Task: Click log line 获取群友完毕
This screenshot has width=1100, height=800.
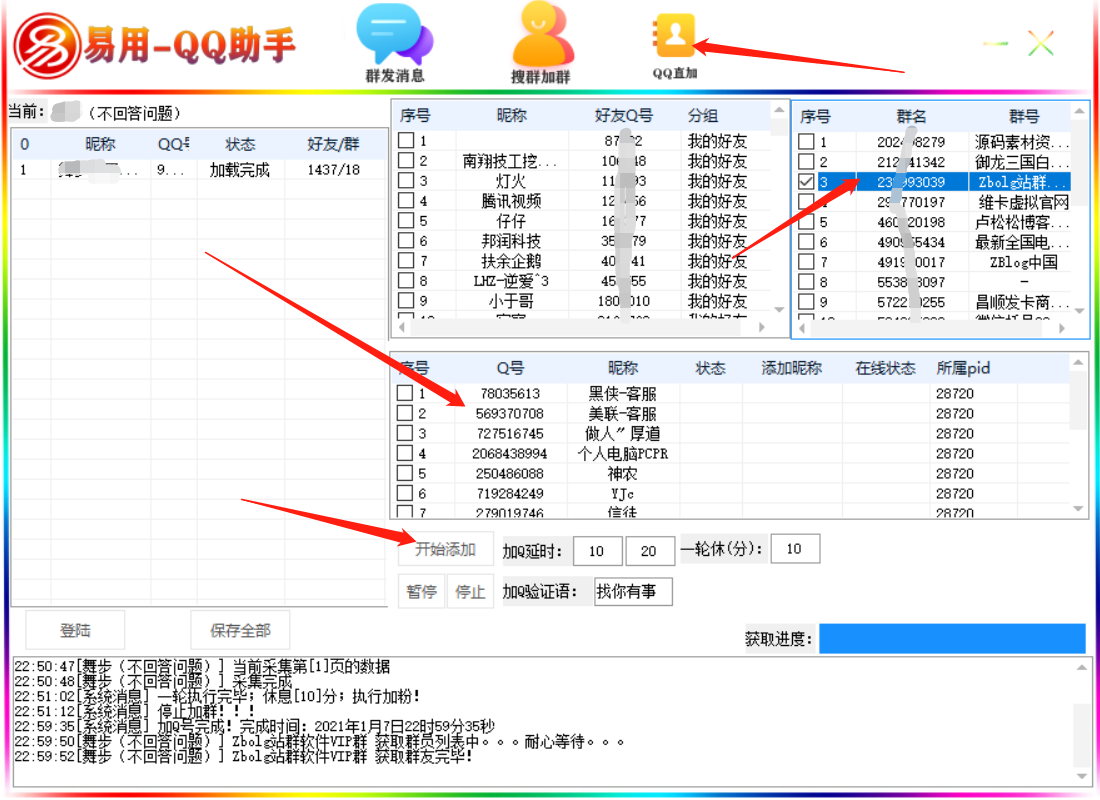Action: click(x=243, y=756)
